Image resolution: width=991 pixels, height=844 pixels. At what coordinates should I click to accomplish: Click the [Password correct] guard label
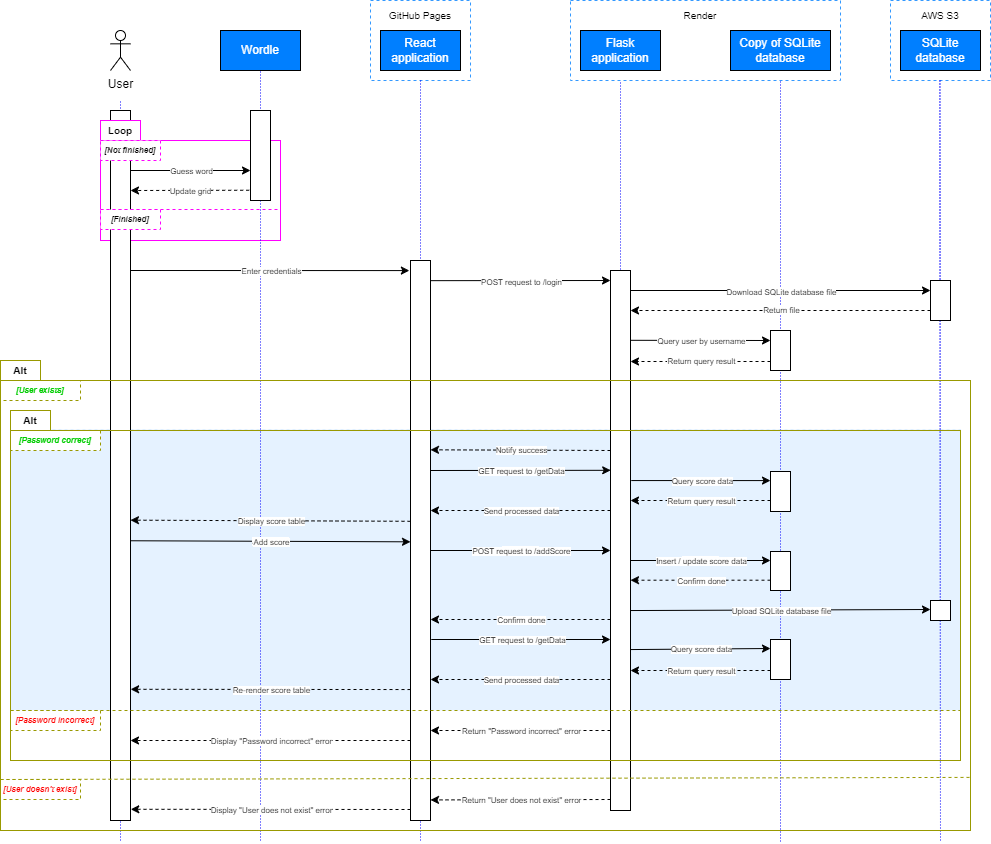[55, 440]
